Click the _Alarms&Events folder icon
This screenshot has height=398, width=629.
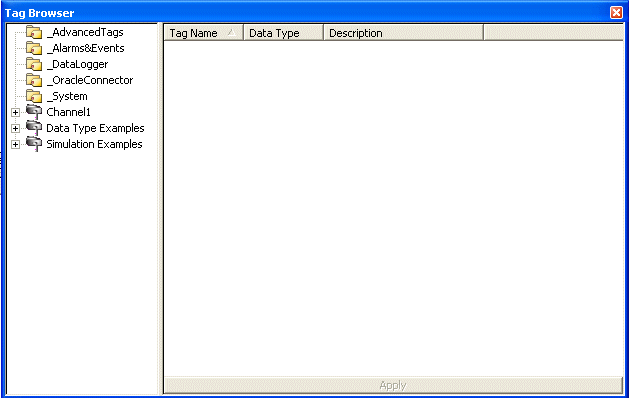coord(34,48)
